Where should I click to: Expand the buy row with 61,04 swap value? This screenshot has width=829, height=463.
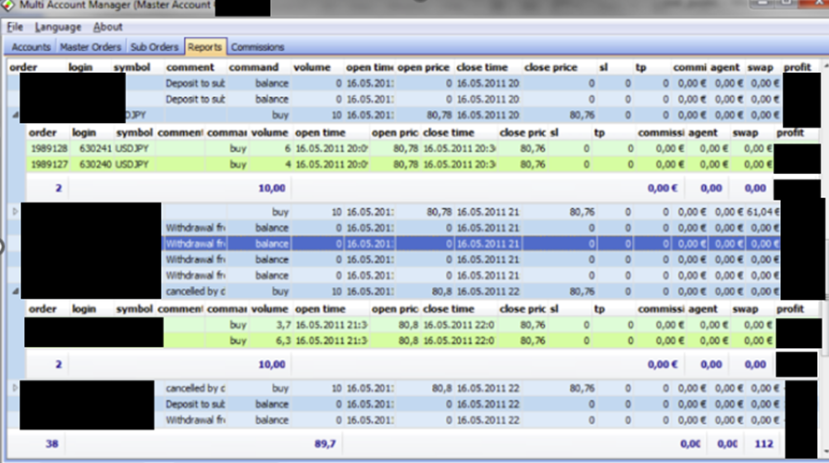[x=14, y=212]
